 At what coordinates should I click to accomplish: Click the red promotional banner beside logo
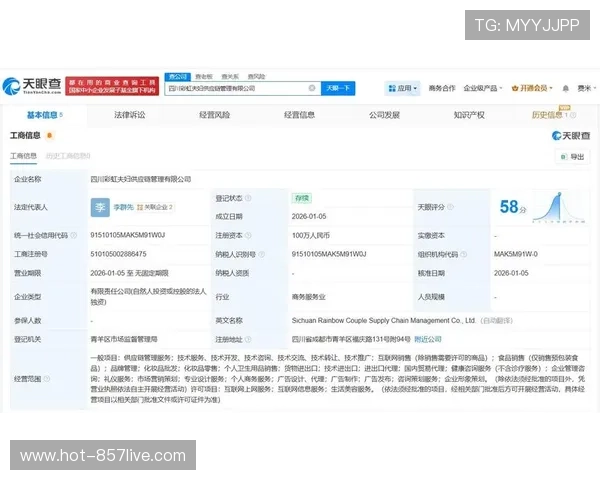(x=112, y=86)
